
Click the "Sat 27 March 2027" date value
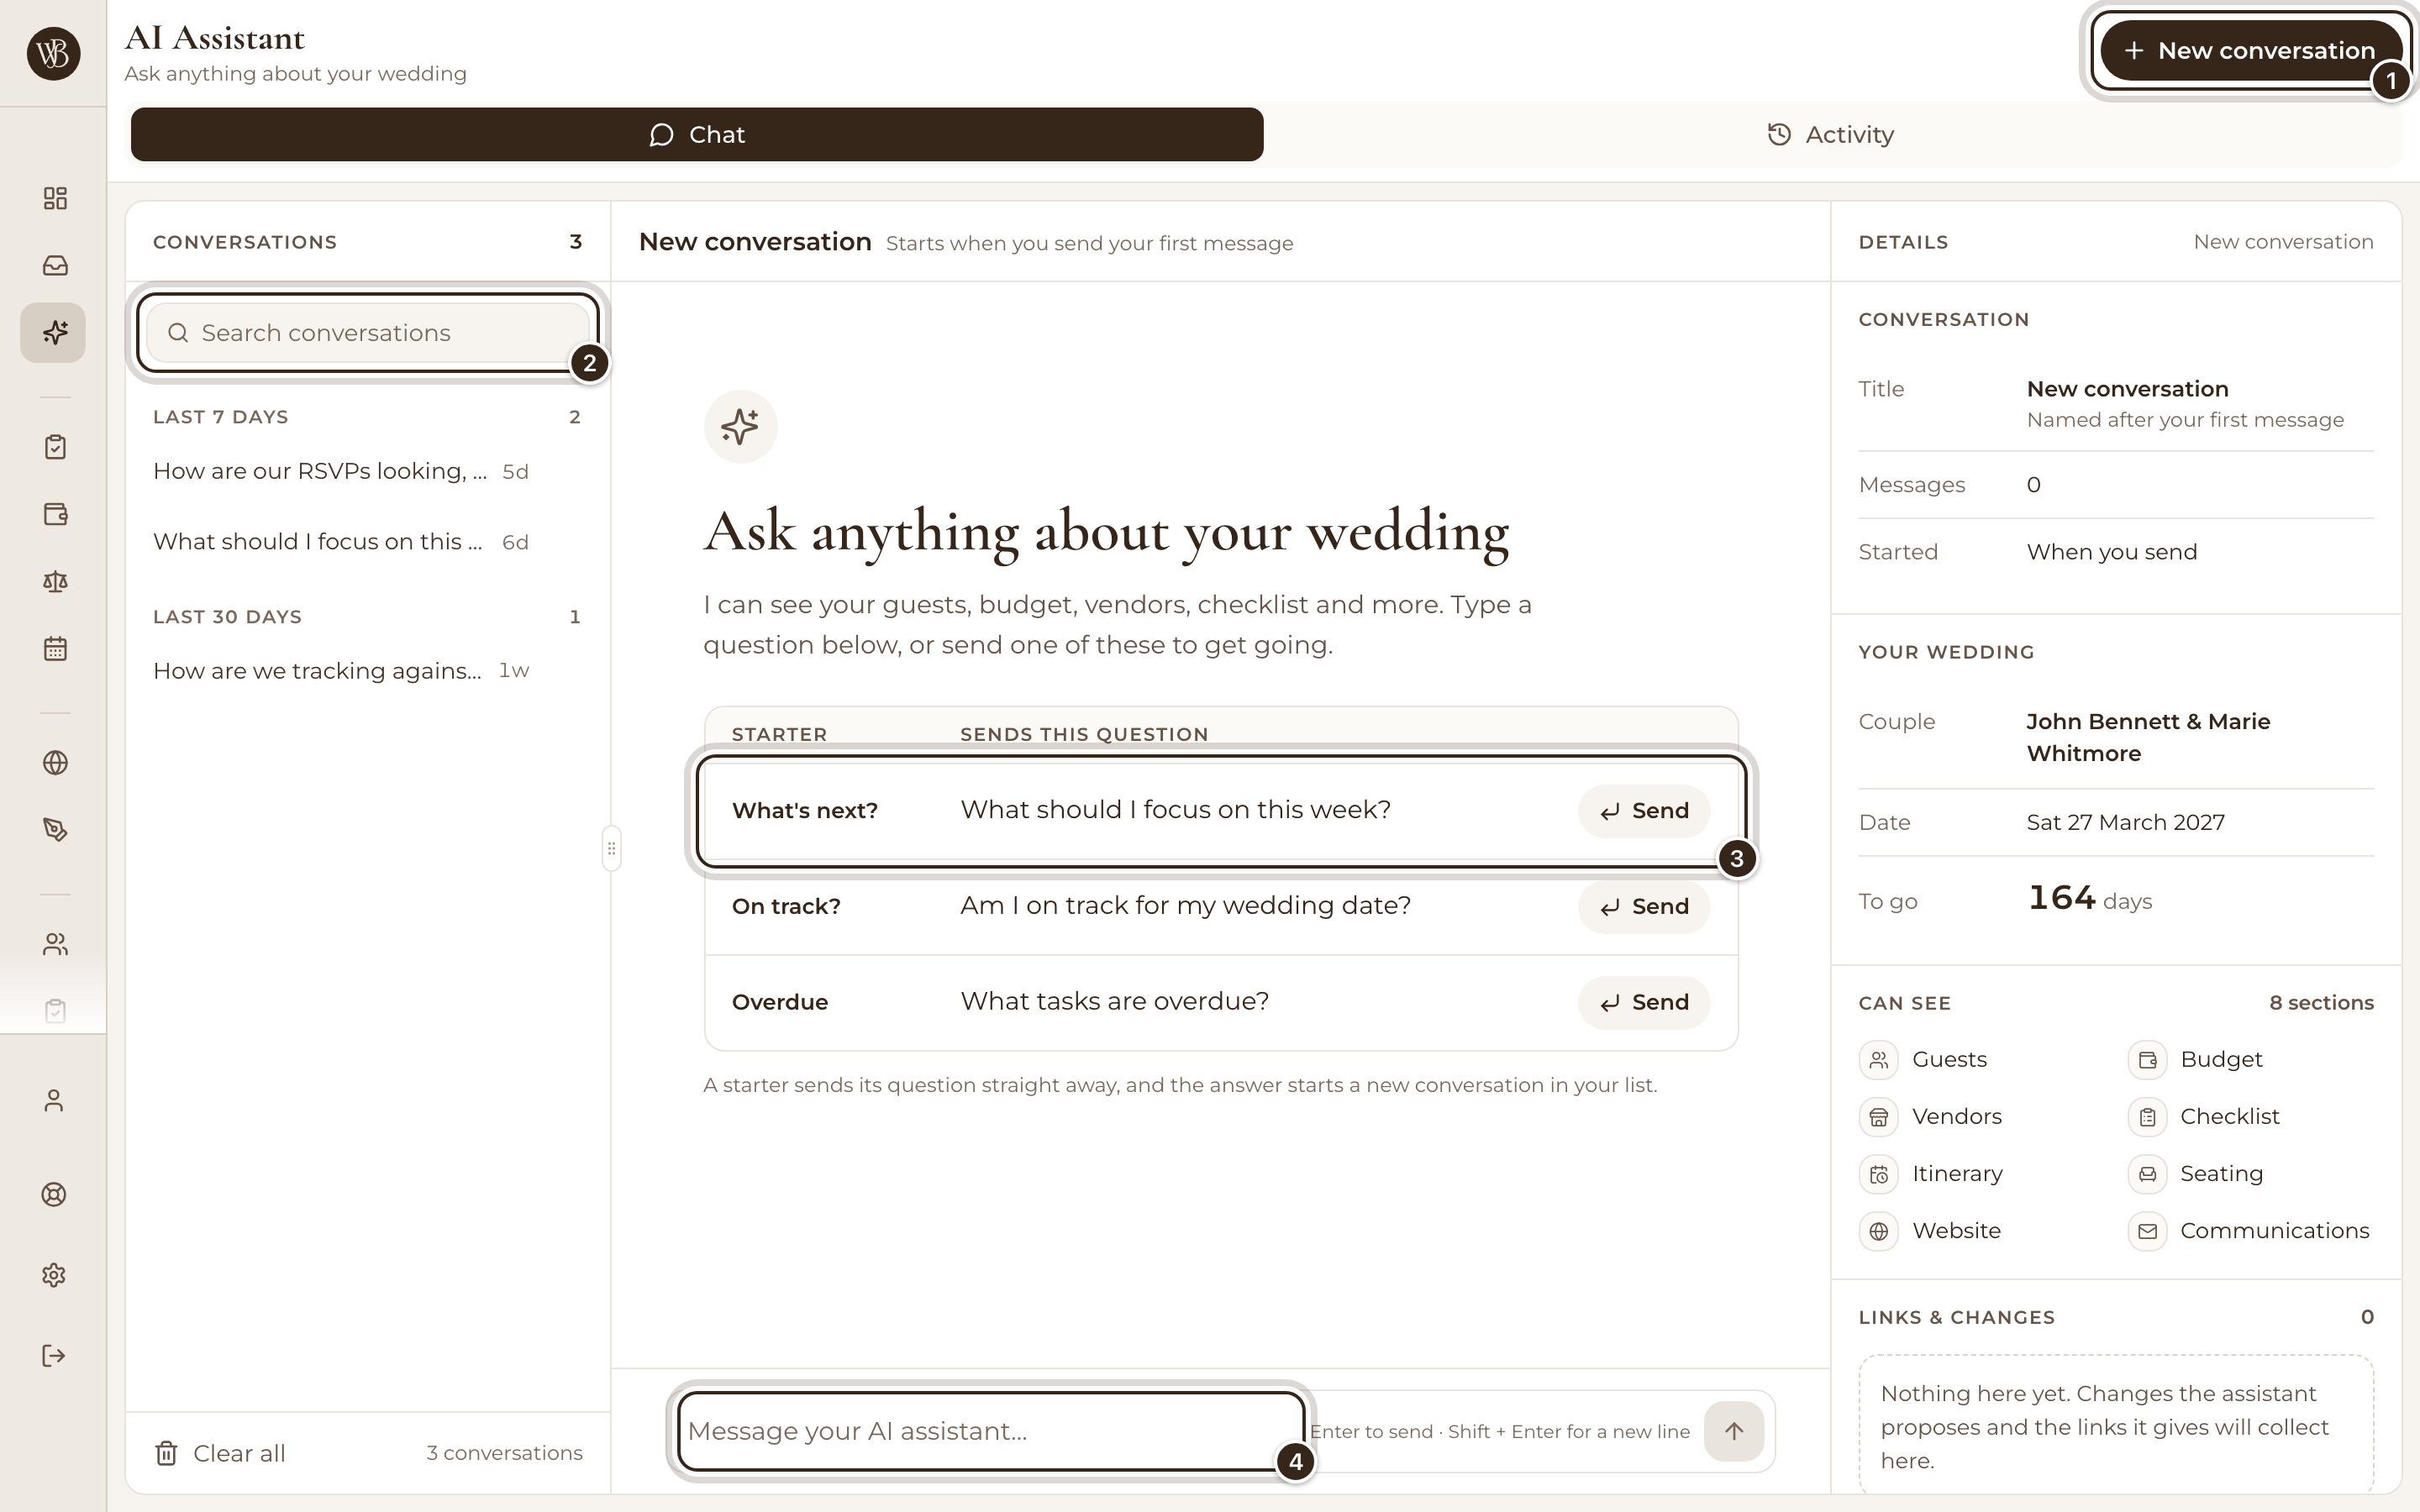[2125, 822]
